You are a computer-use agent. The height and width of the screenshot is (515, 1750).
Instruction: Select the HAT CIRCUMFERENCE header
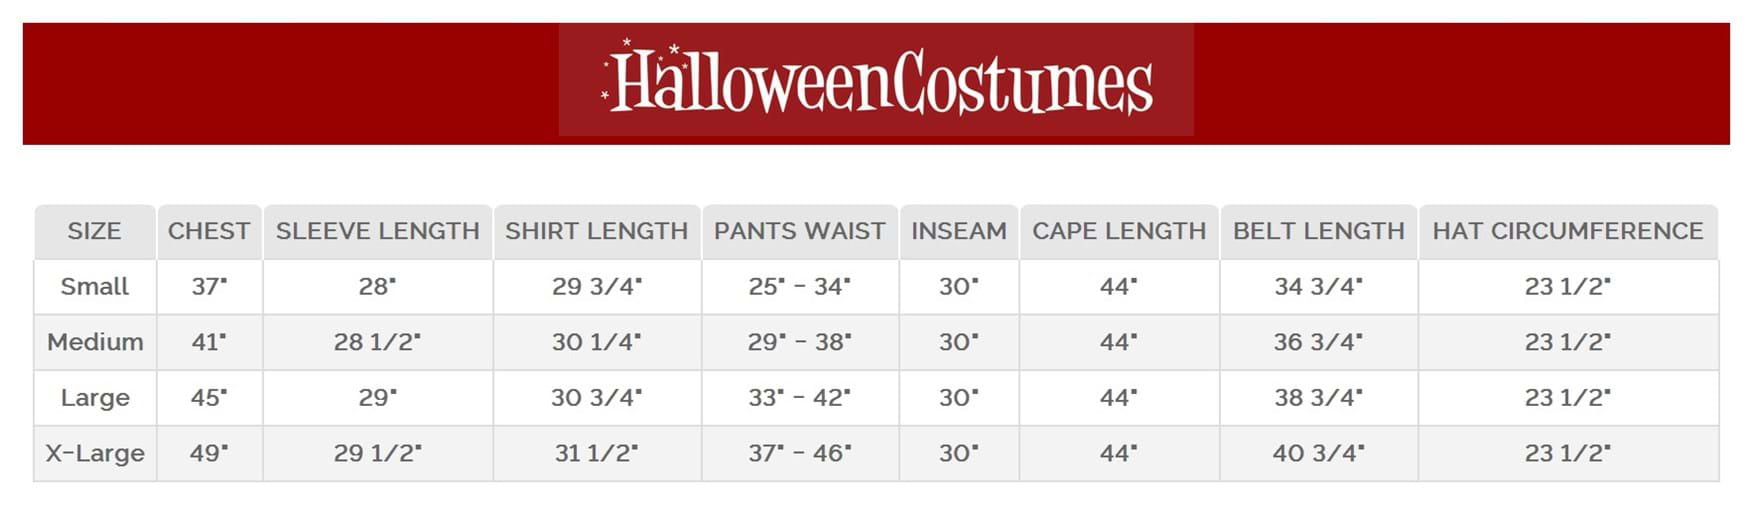[x=1568, y=232]
